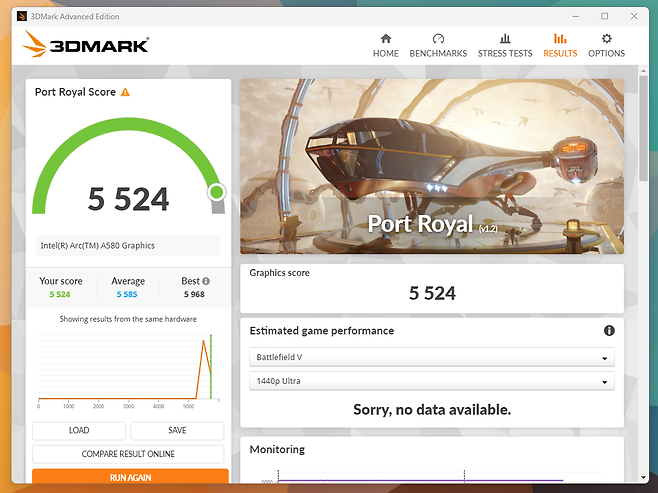Click the Home house icon
658x493 pixels.
(385, 39)
